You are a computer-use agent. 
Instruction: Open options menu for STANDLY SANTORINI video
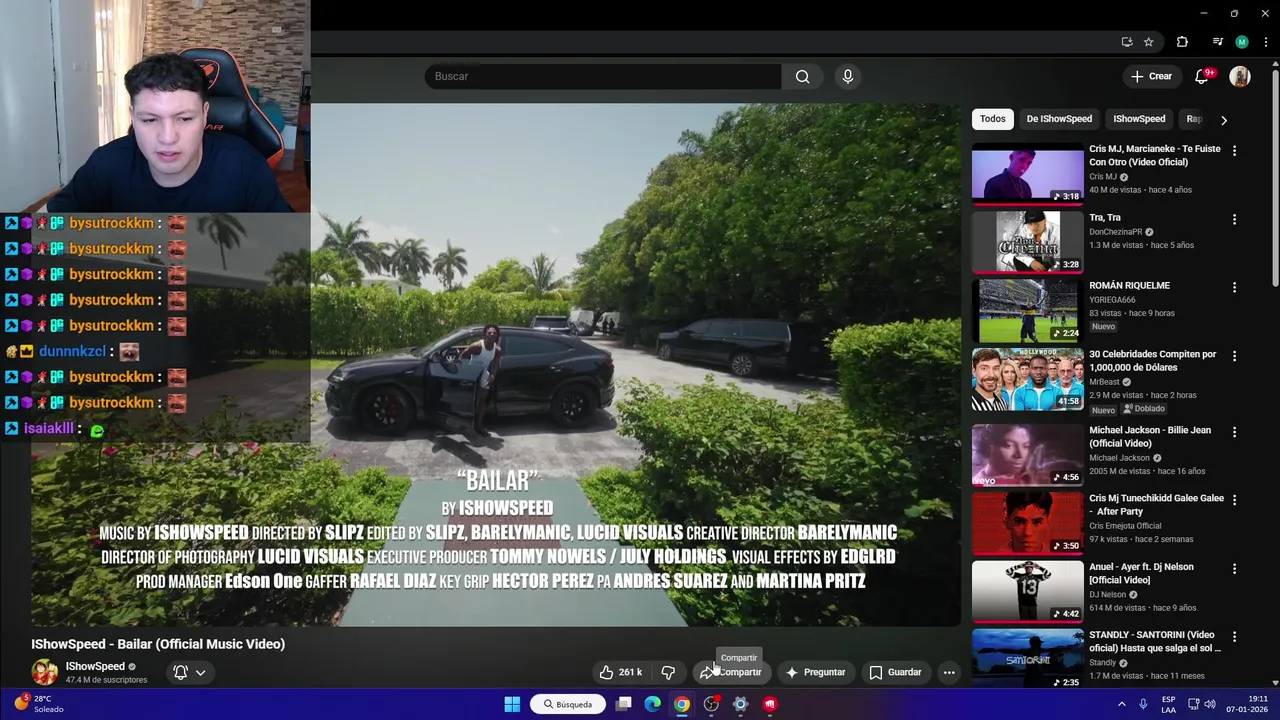point(1234,636)
